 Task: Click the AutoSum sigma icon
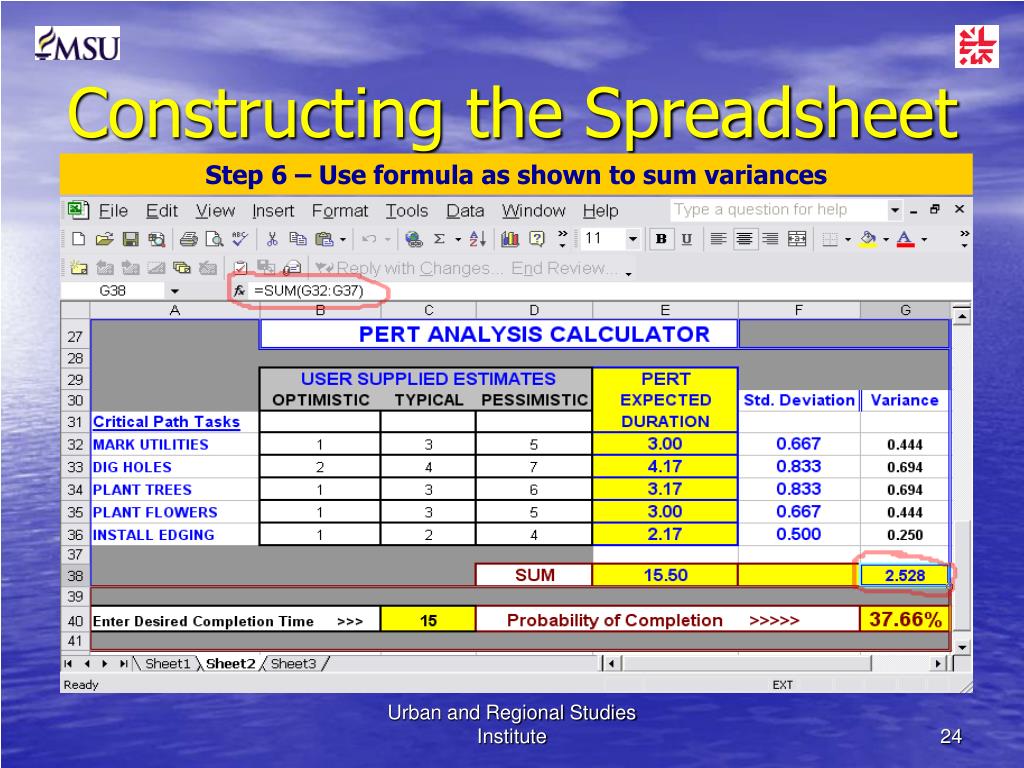pyautogui.click(x=440, y=239)
